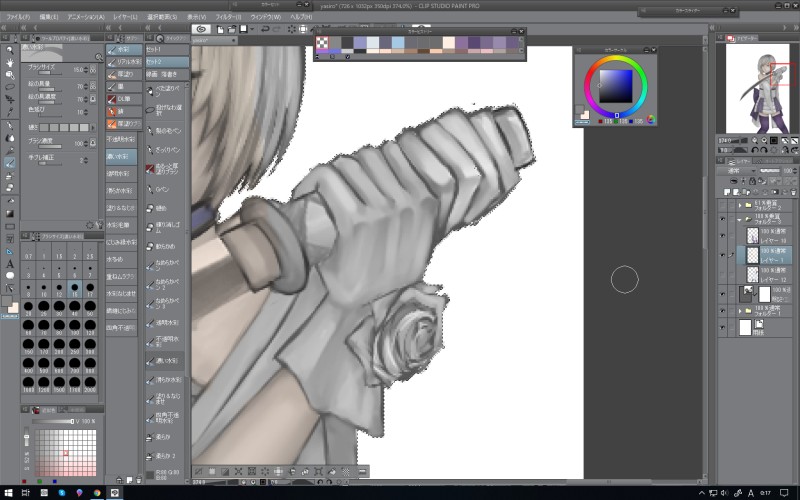Pick the light blue color set swatch
This screenshot has width=800, height=500.
(x=398, y=42)
